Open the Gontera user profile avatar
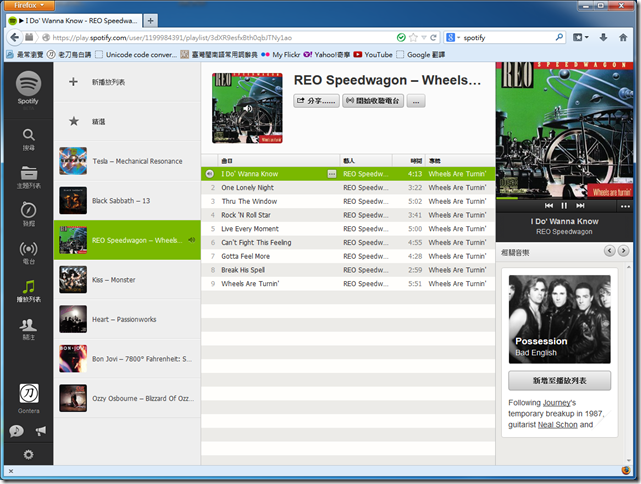The image size is (641, 484). click(x=29, y=393)
